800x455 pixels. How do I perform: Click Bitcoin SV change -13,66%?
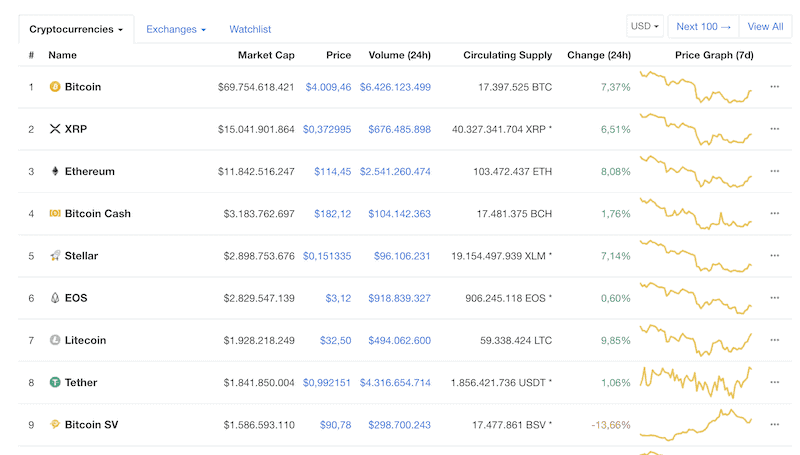tap(611, 425)
